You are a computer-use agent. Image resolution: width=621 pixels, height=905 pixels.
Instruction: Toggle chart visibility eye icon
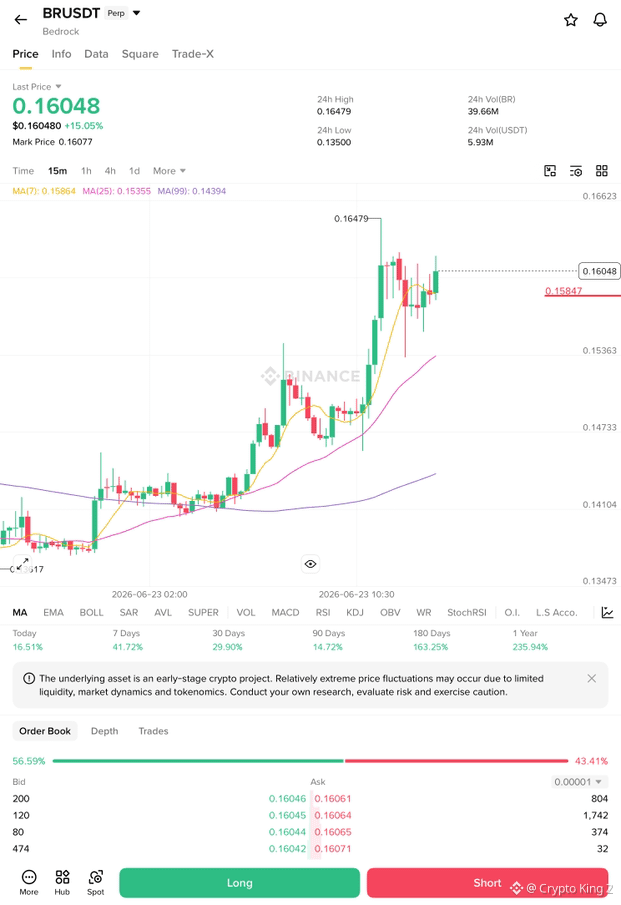point(310,564)
